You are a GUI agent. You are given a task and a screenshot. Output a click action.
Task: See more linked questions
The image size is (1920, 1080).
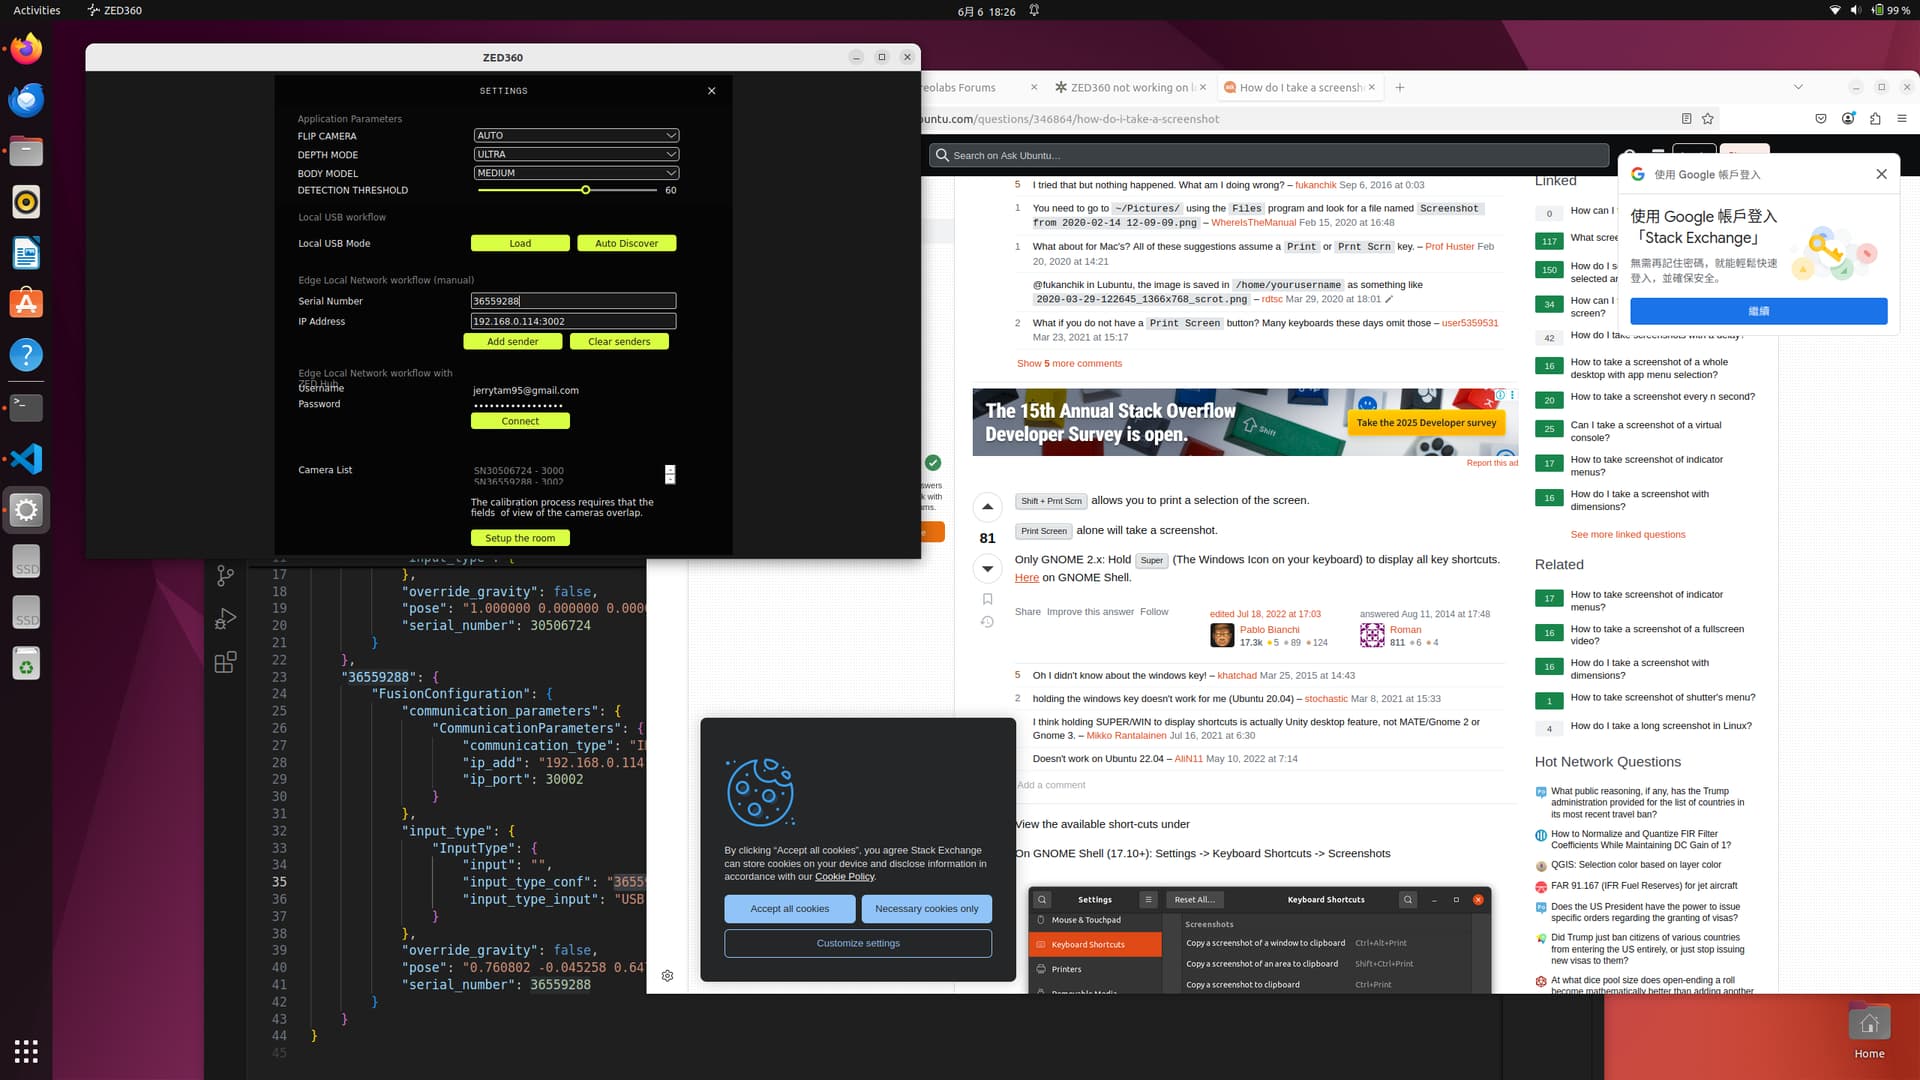(1628, 535)
